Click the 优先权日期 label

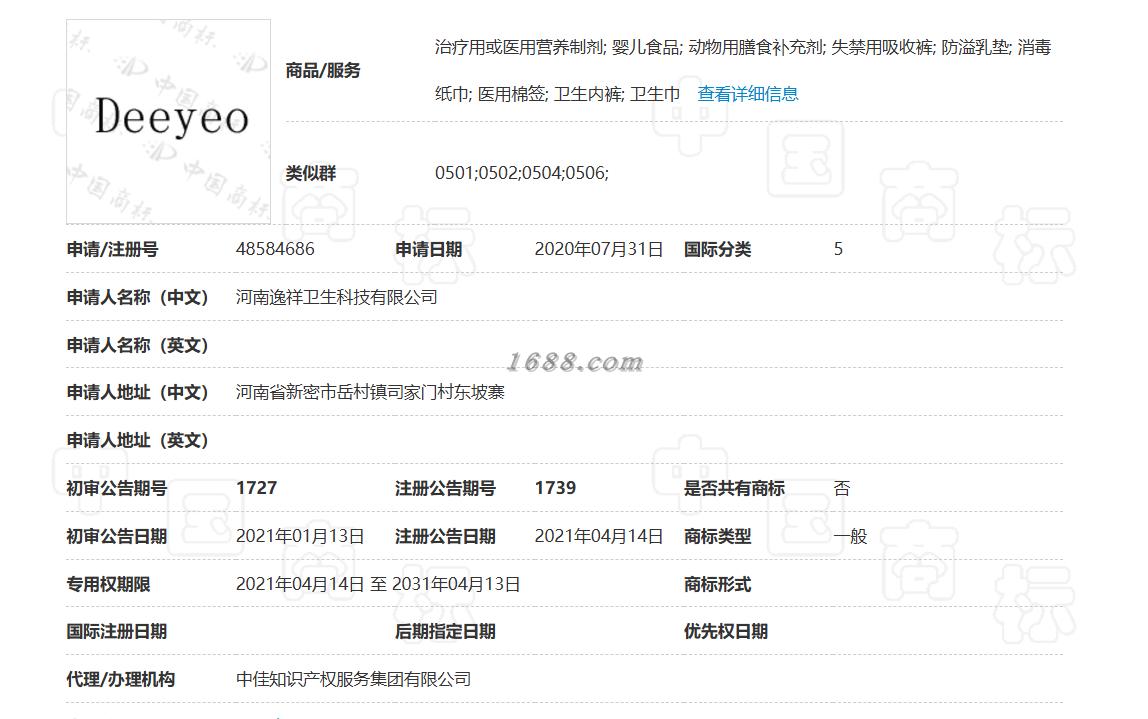click(x=726, y=631)
